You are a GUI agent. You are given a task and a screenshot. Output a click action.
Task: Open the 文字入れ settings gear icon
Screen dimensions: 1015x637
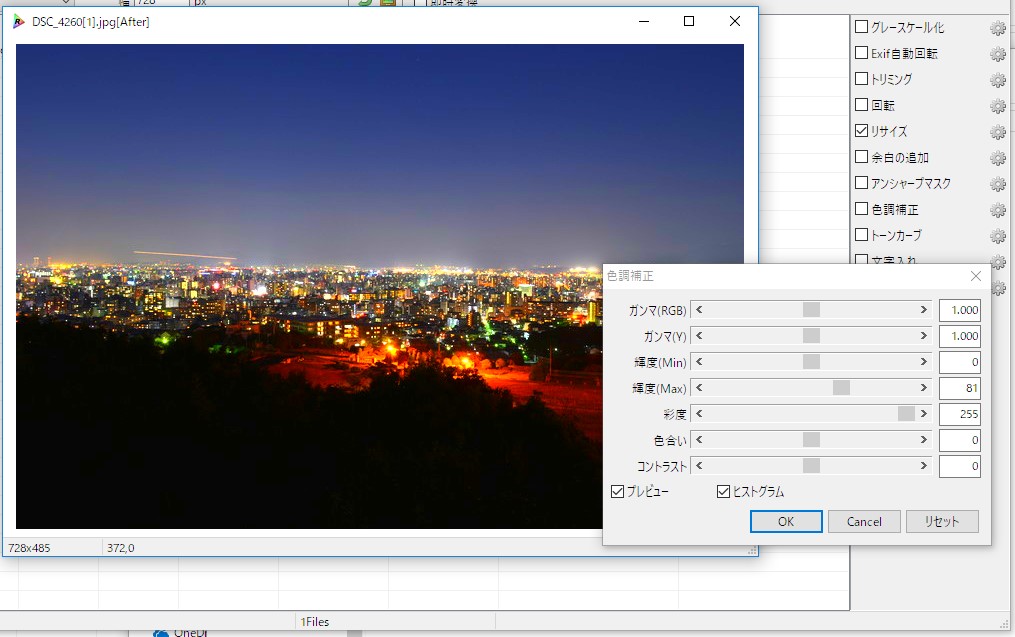point(997,262)
